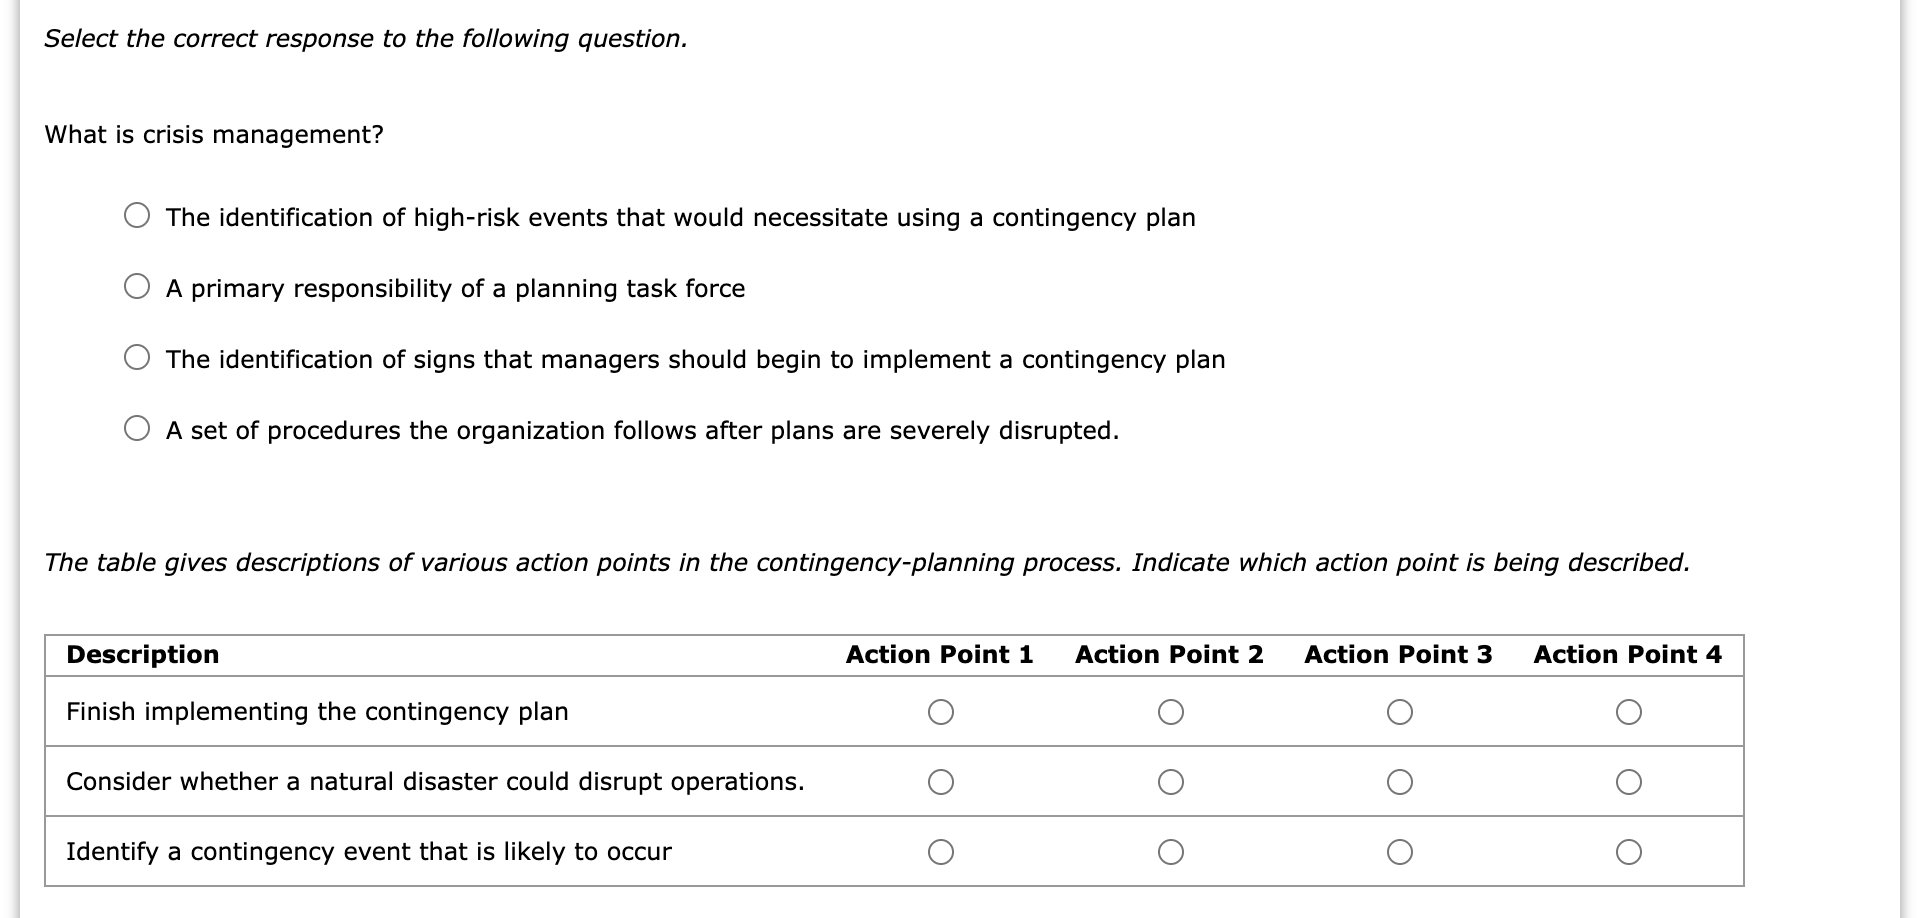Select Action Point 2 for the natural disaster row

click(x=1171, y=782)
